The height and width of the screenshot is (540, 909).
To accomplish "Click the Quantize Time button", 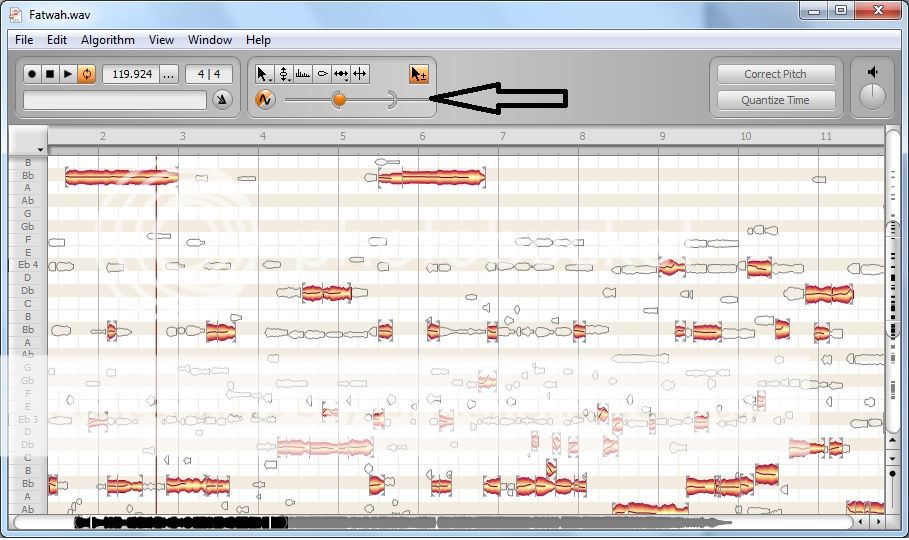I will pyautogui.click(x=775, y=100).
